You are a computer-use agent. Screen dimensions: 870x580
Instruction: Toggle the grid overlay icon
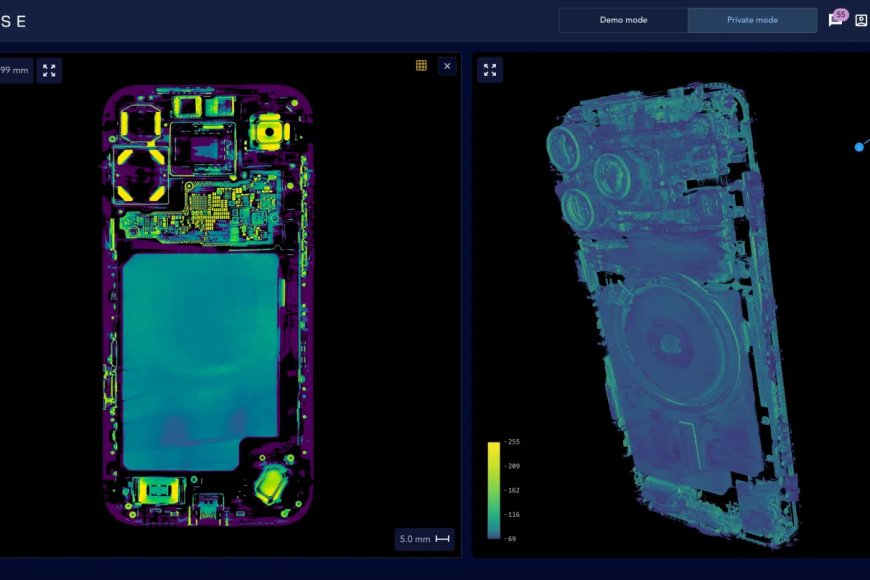click(x=421, y=65)
